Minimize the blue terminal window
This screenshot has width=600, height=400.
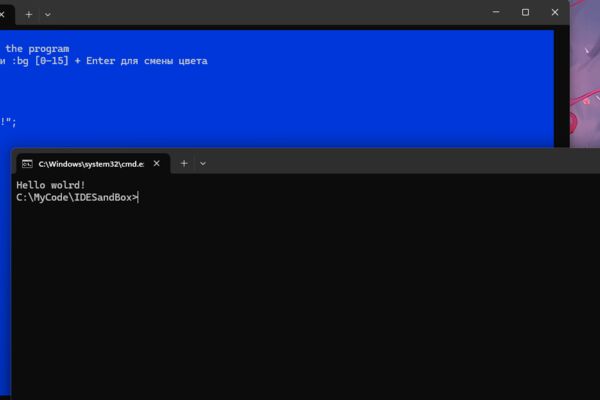click(496, 12)
